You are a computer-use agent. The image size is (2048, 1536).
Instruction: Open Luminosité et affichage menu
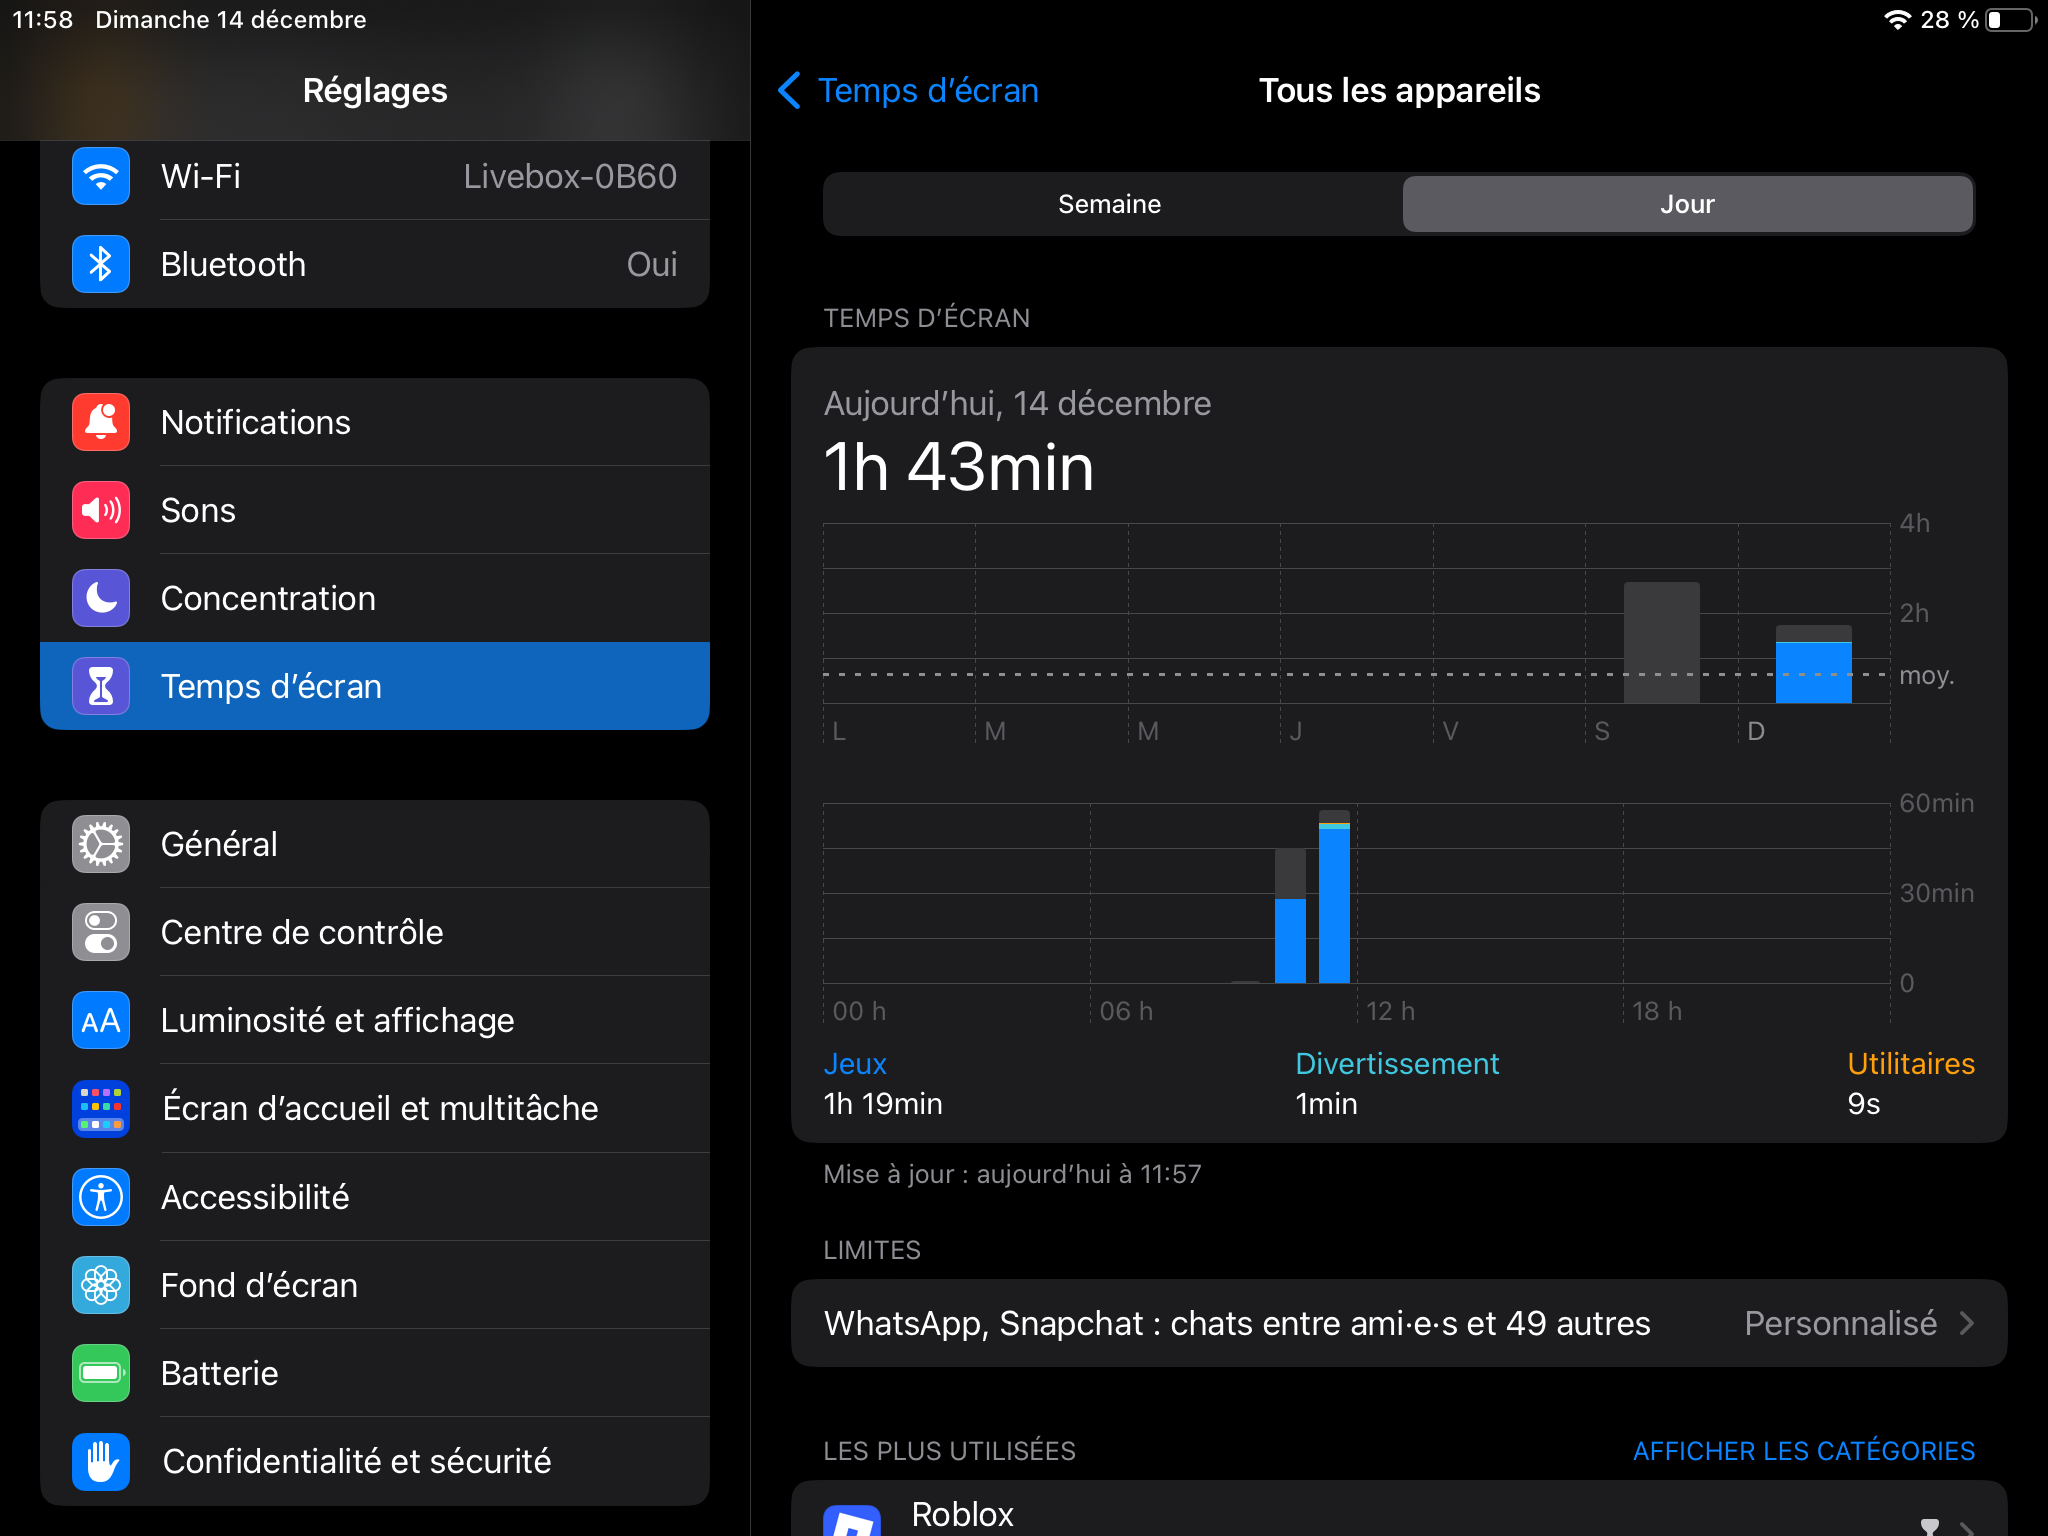337,1021
